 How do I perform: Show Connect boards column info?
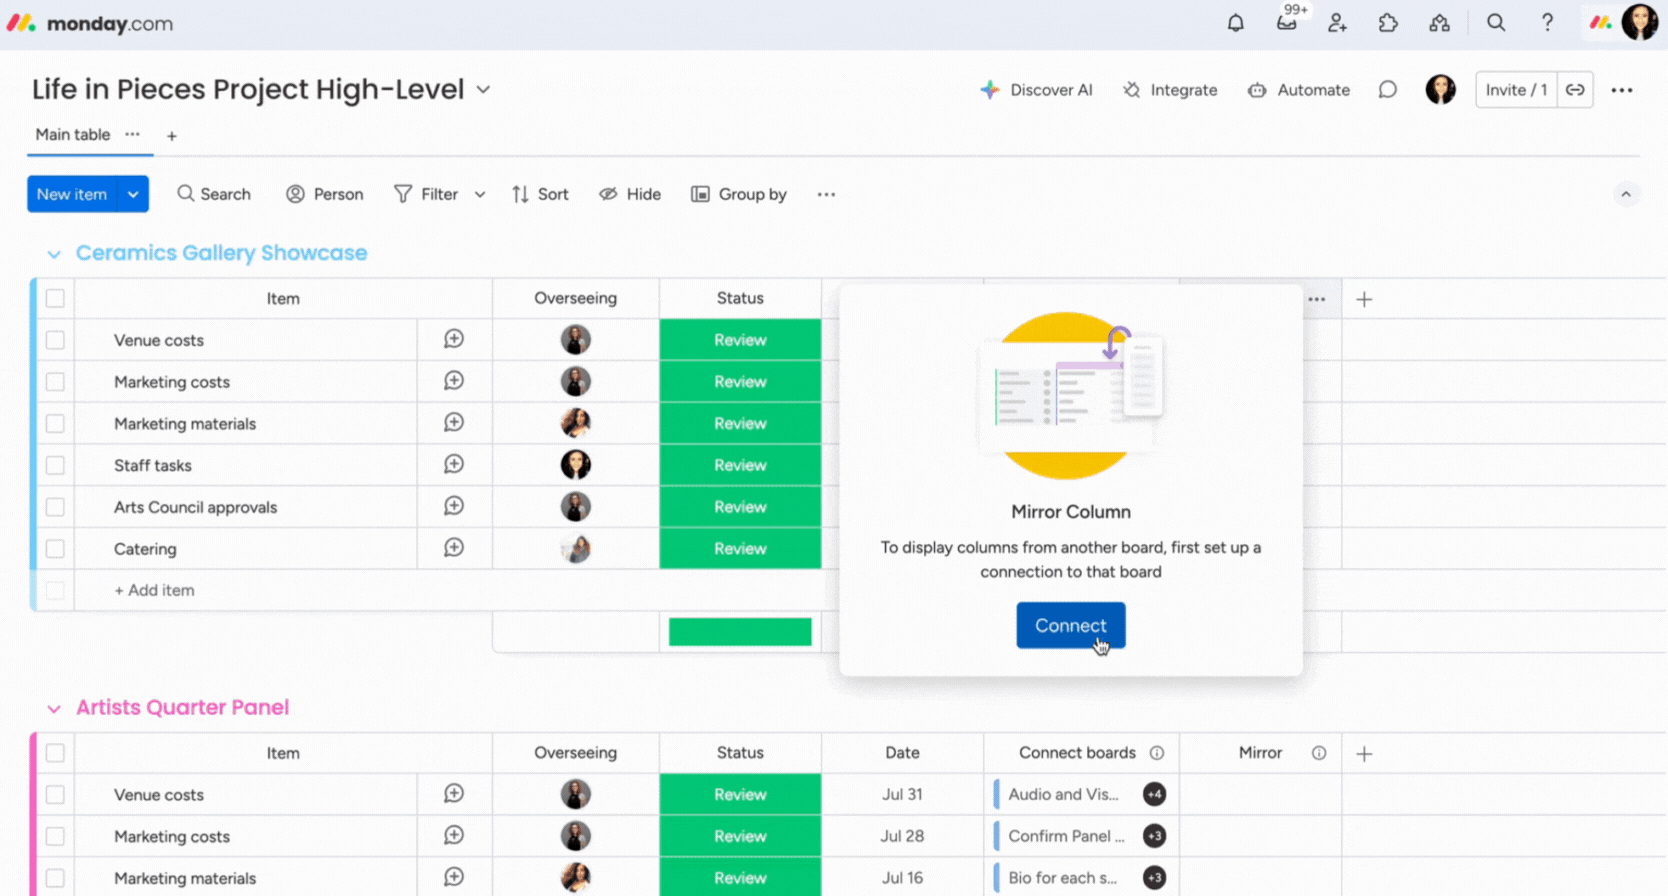coord(1157,753)
